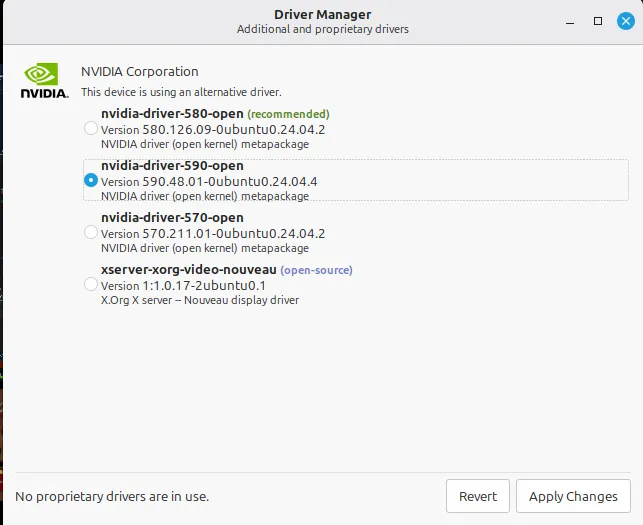Minimize the Driver Manager window
Screen dimensions: 643x525
click(570, 21)
